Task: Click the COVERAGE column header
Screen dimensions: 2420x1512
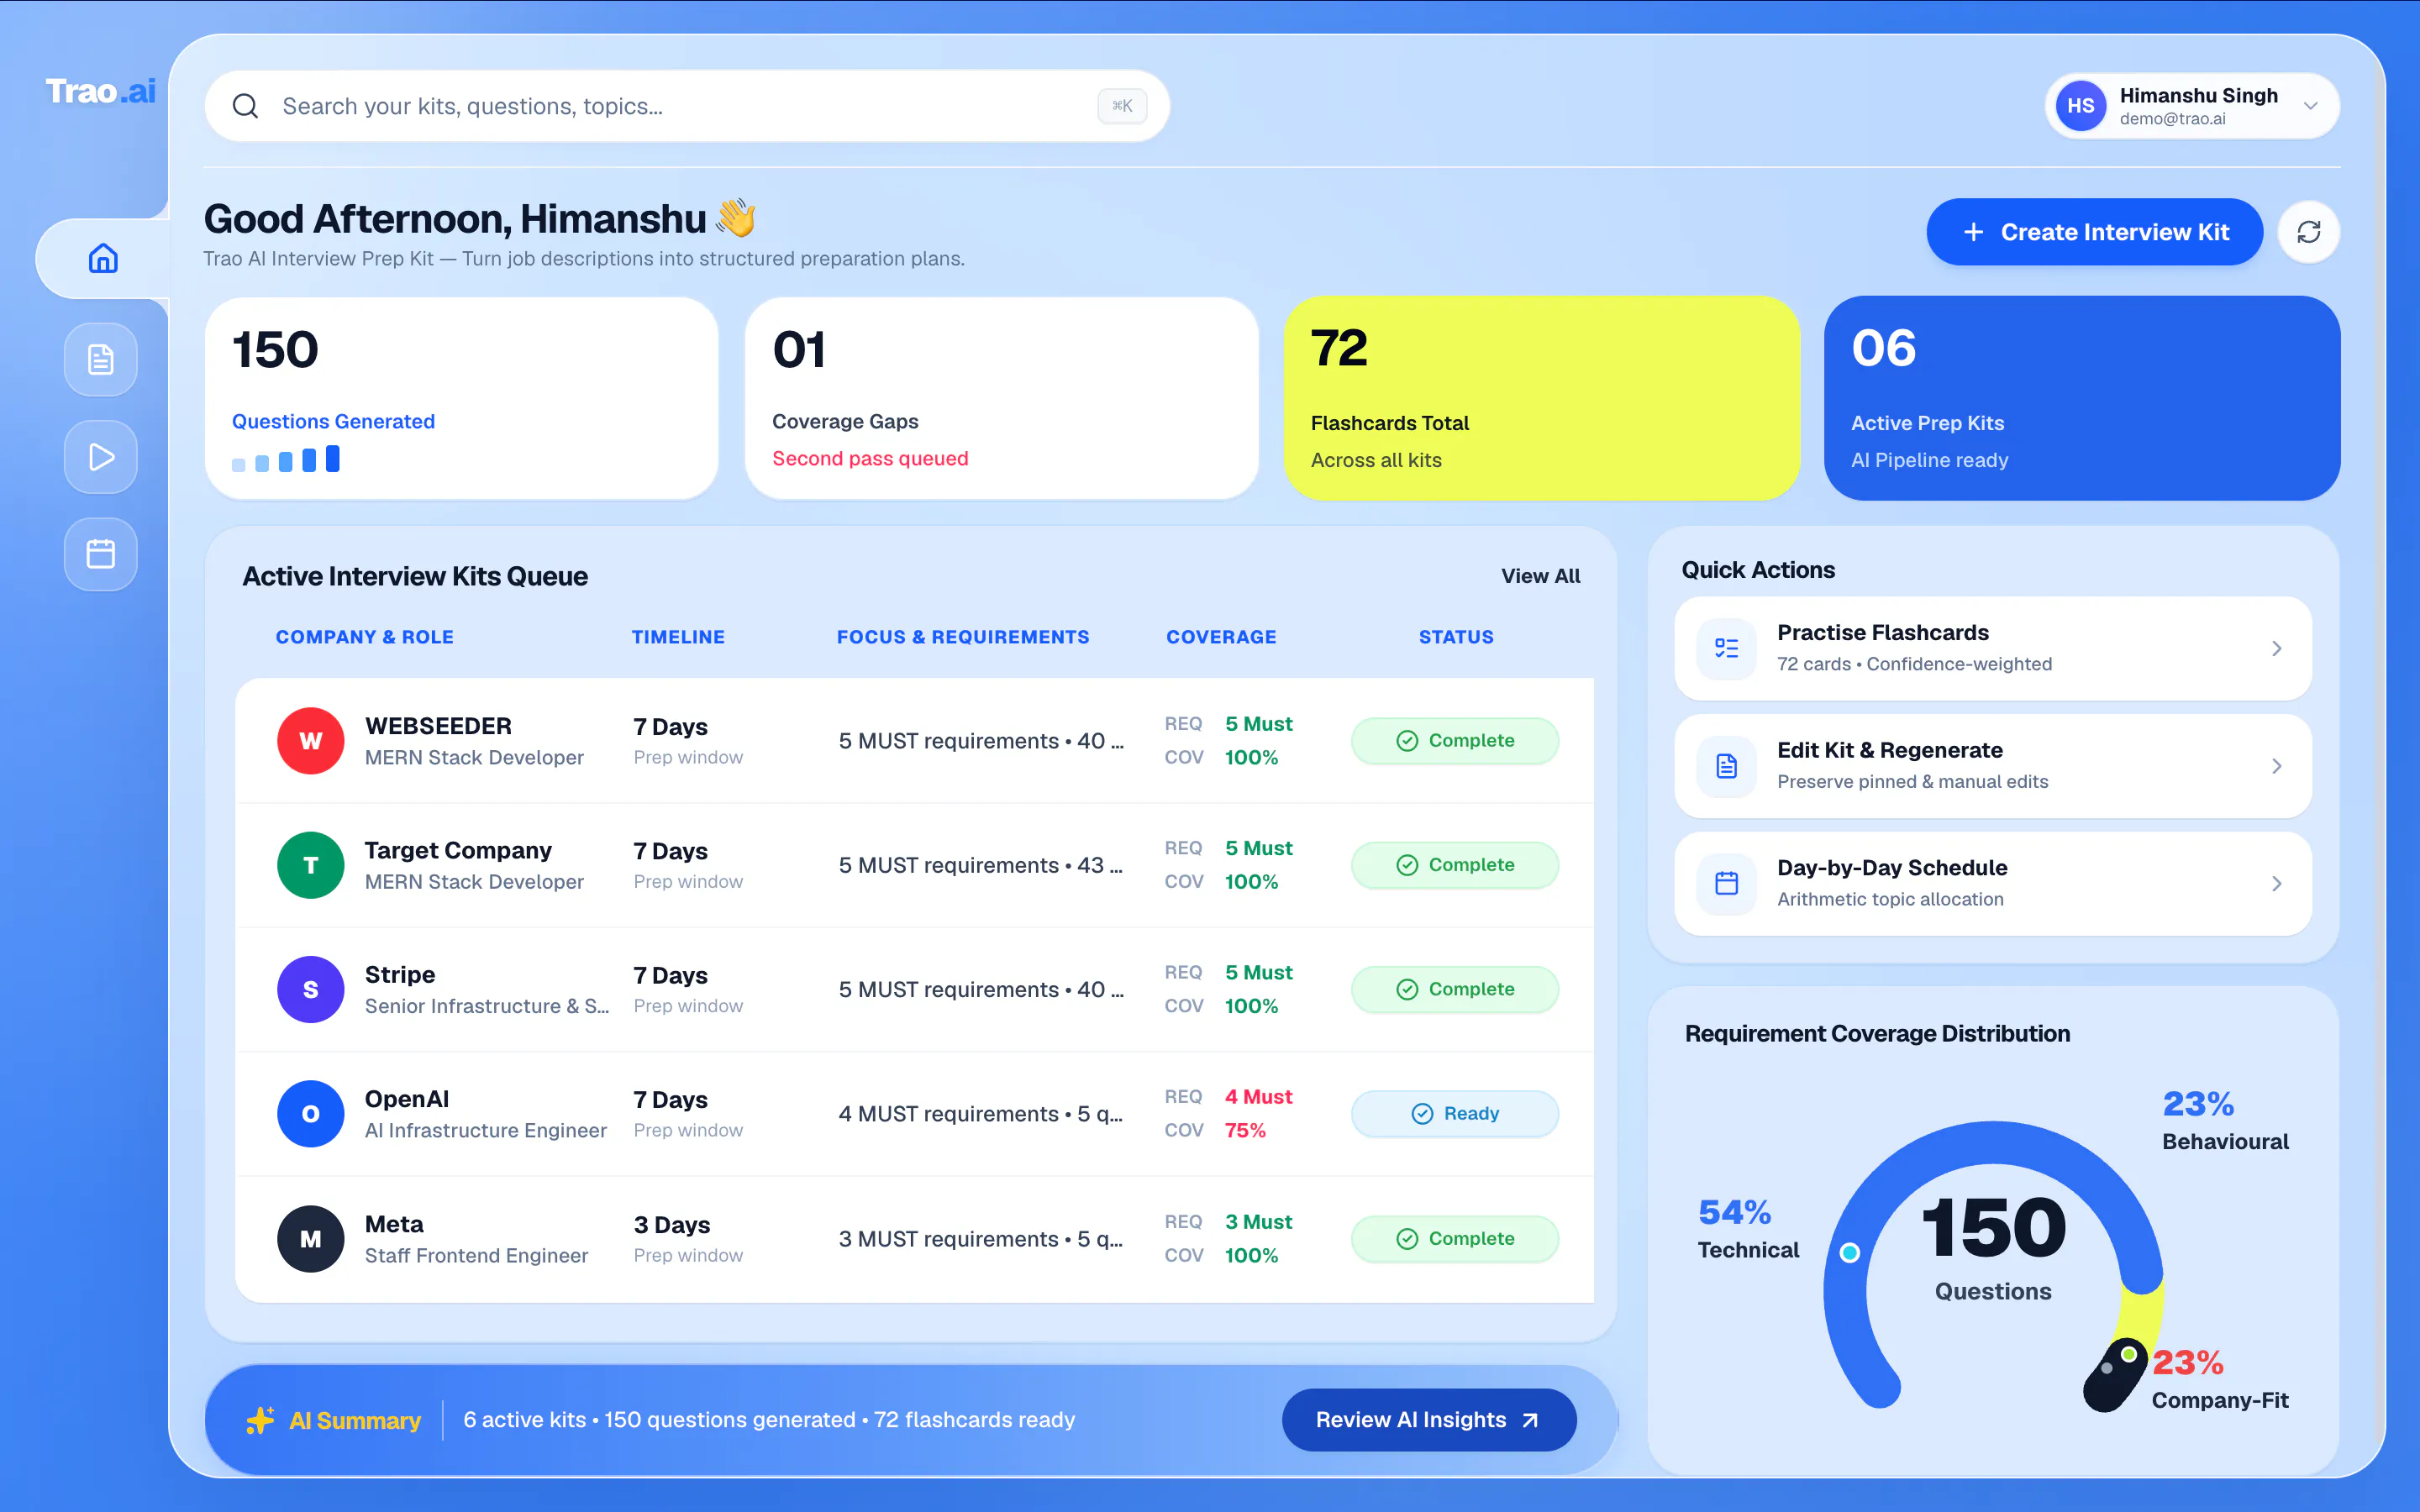Action: (1221, 637)
